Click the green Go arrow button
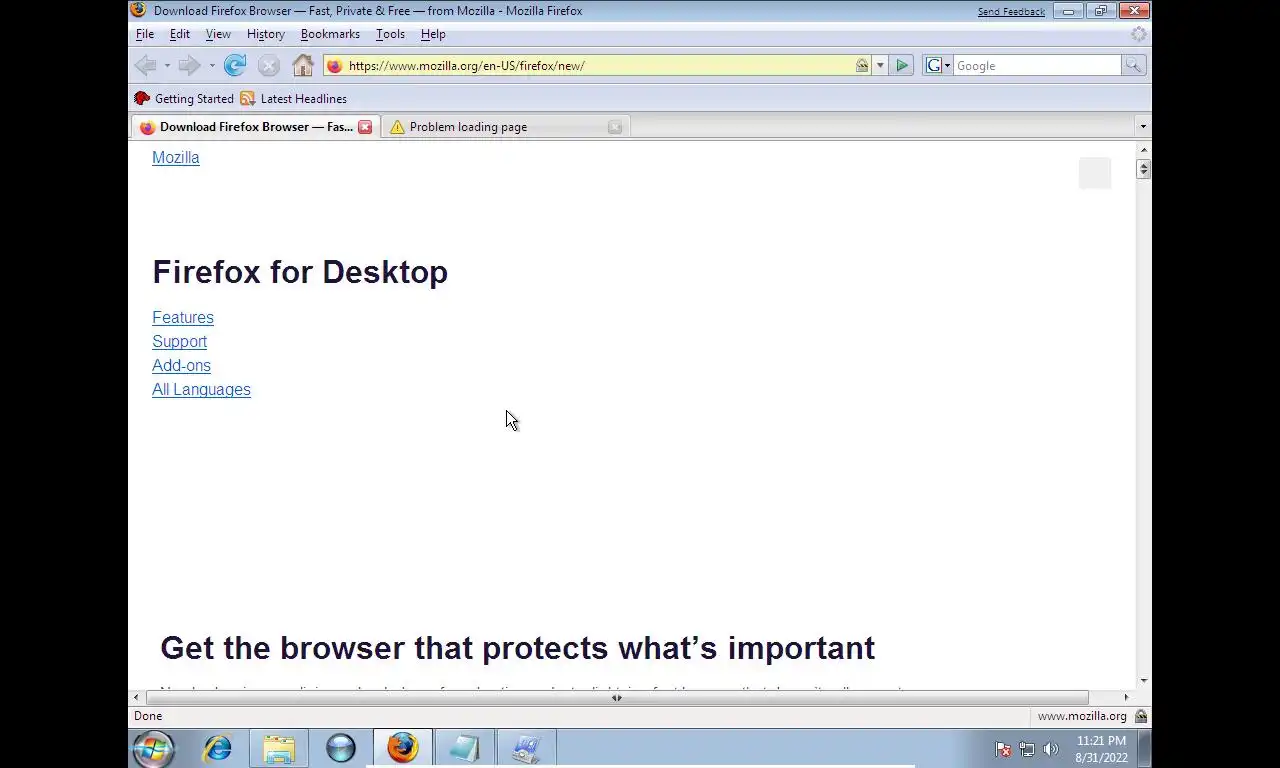This screenshot has height=768, width=1280. (902, 66)
